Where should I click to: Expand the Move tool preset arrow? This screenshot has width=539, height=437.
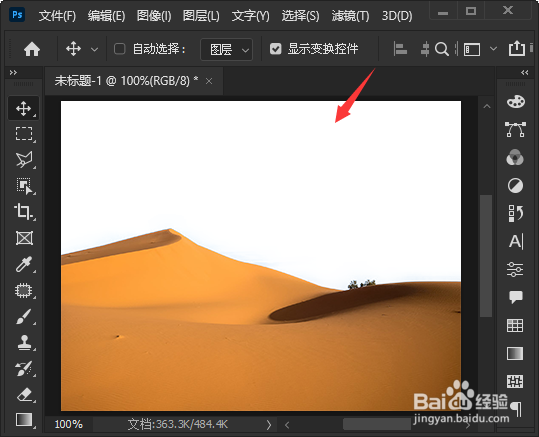coord(94,50)
